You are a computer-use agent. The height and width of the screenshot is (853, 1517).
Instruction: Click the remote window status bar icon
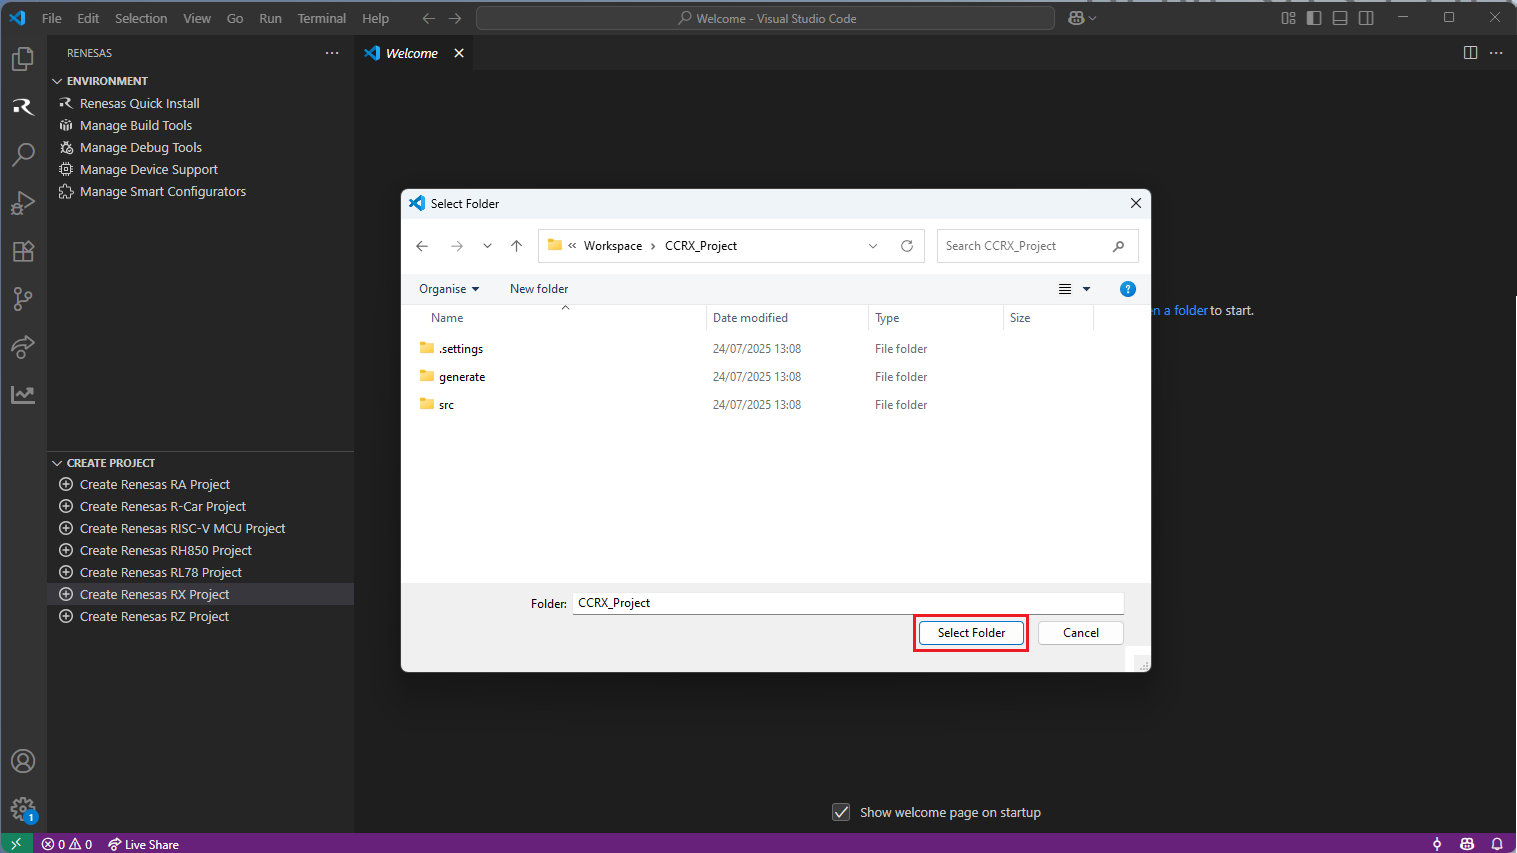[16, 844]
